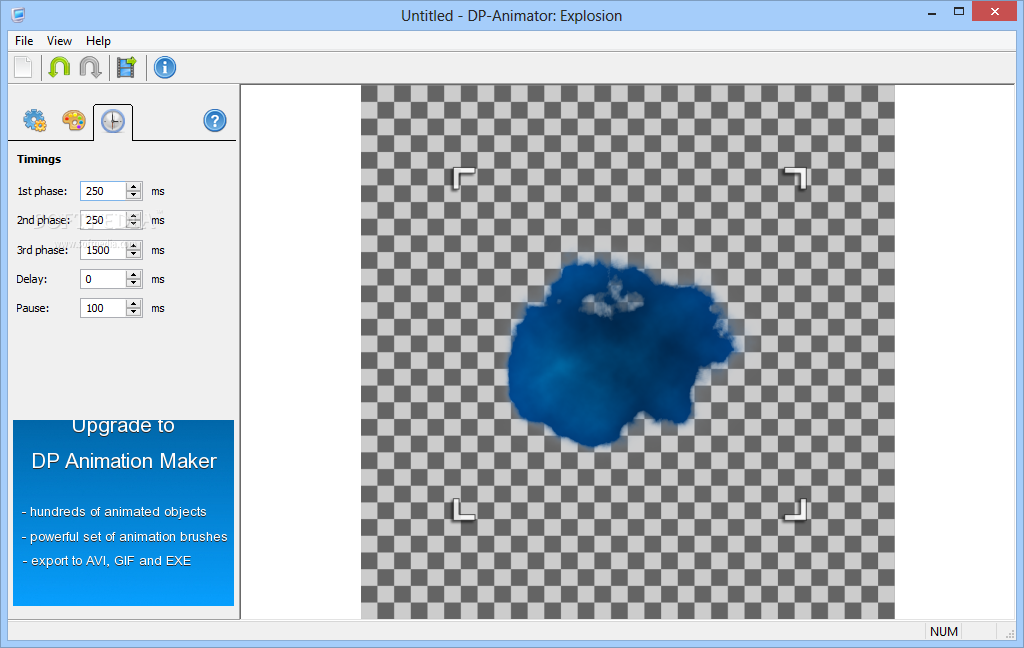Click the Pause value field
The height and width of the screenshot is (648, 1024).
tap(103, 308)
